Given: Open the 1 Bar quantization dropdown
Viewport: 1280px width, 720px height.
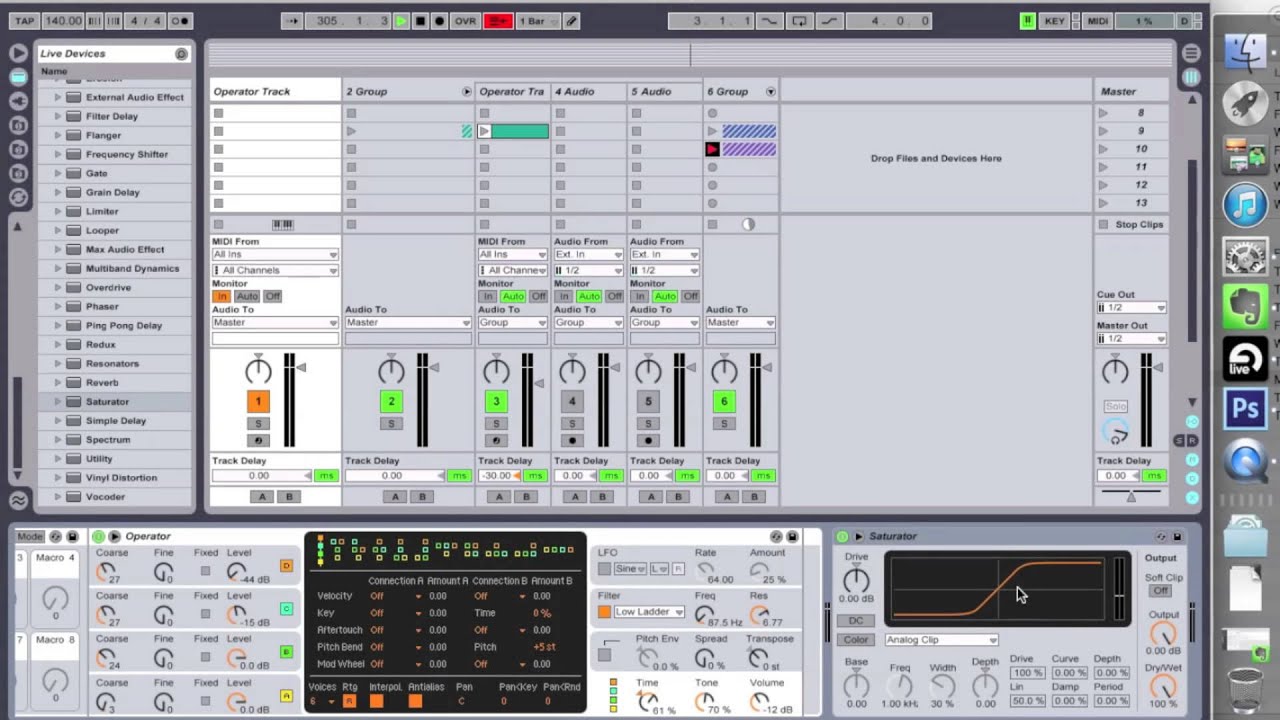Looking at the screenshot, I should coord(536,21).
